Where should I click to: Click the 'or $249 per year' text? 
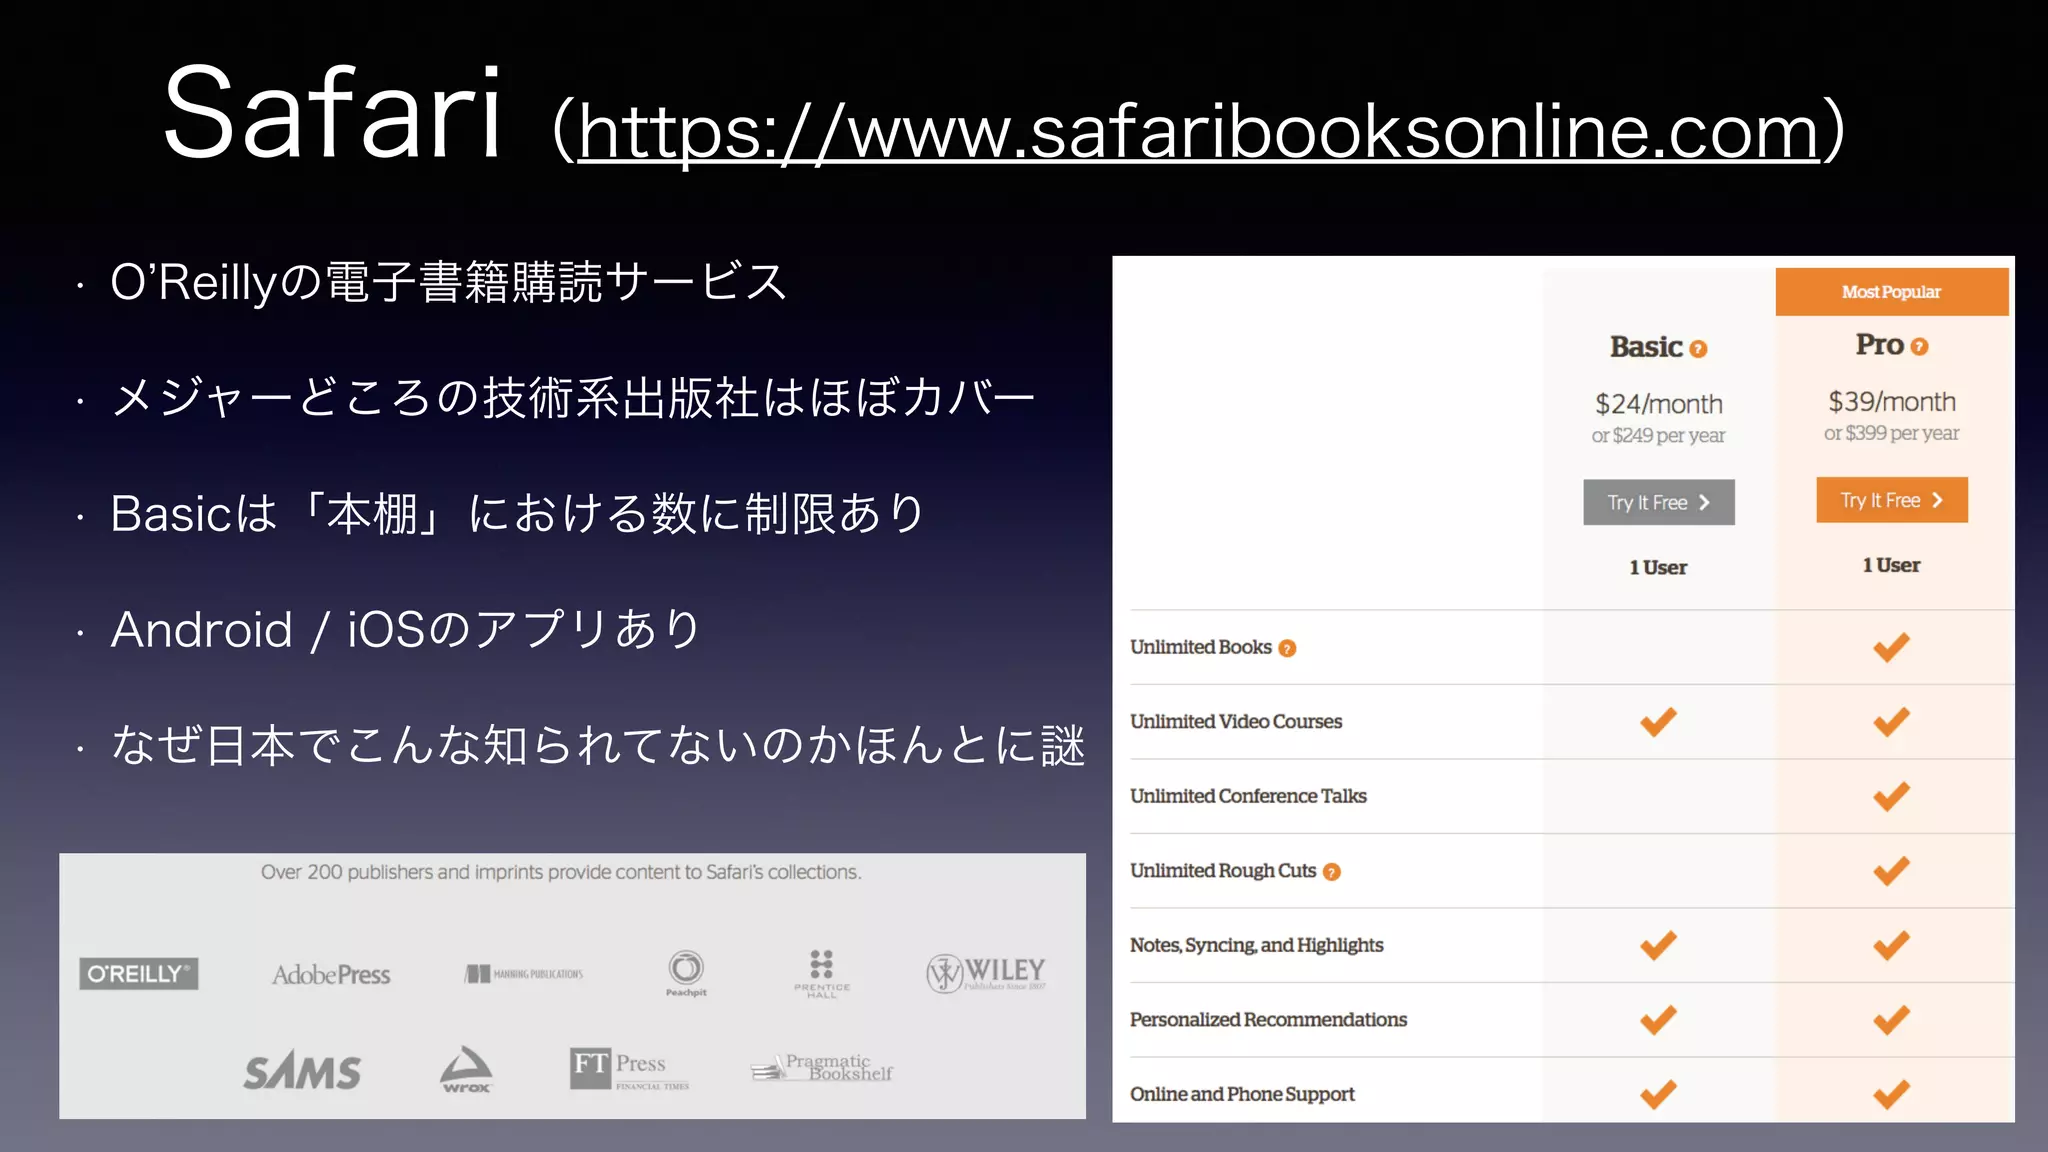point(1658,436)
